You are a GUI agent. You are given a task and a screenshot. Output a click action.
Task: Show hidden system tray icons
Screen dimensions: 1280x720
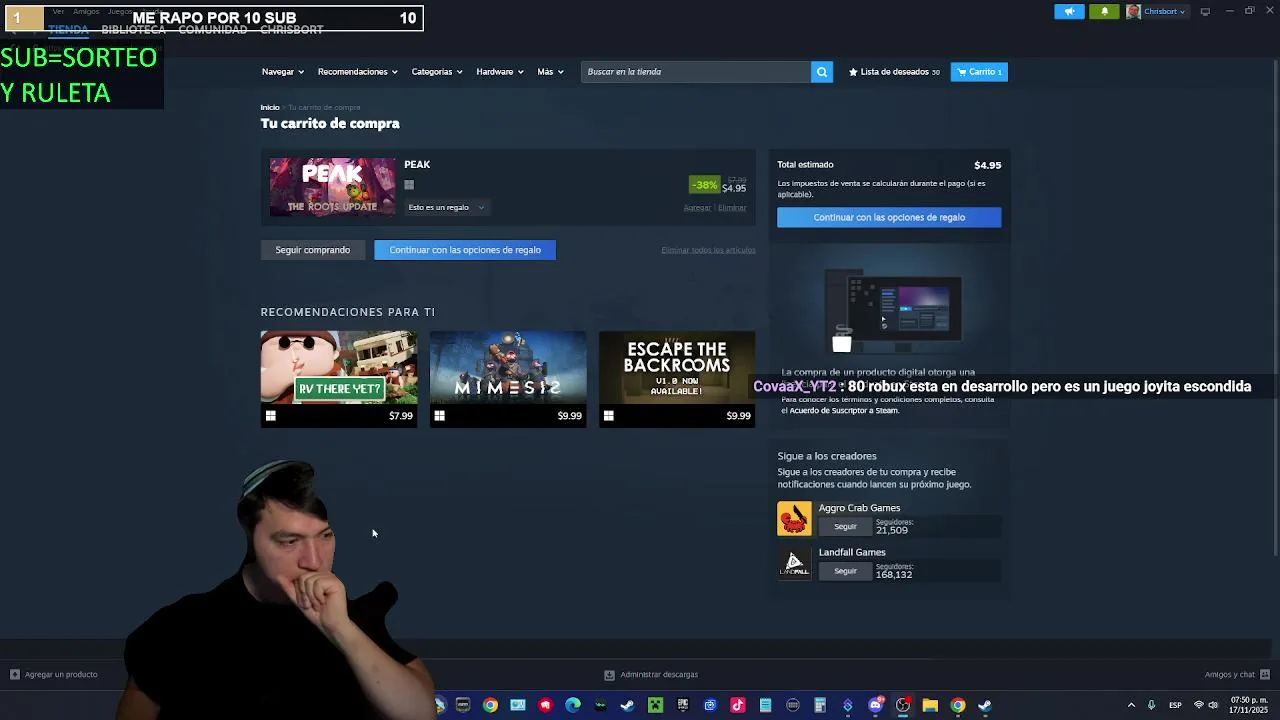pyautogui.click(x=1132, y=705)
